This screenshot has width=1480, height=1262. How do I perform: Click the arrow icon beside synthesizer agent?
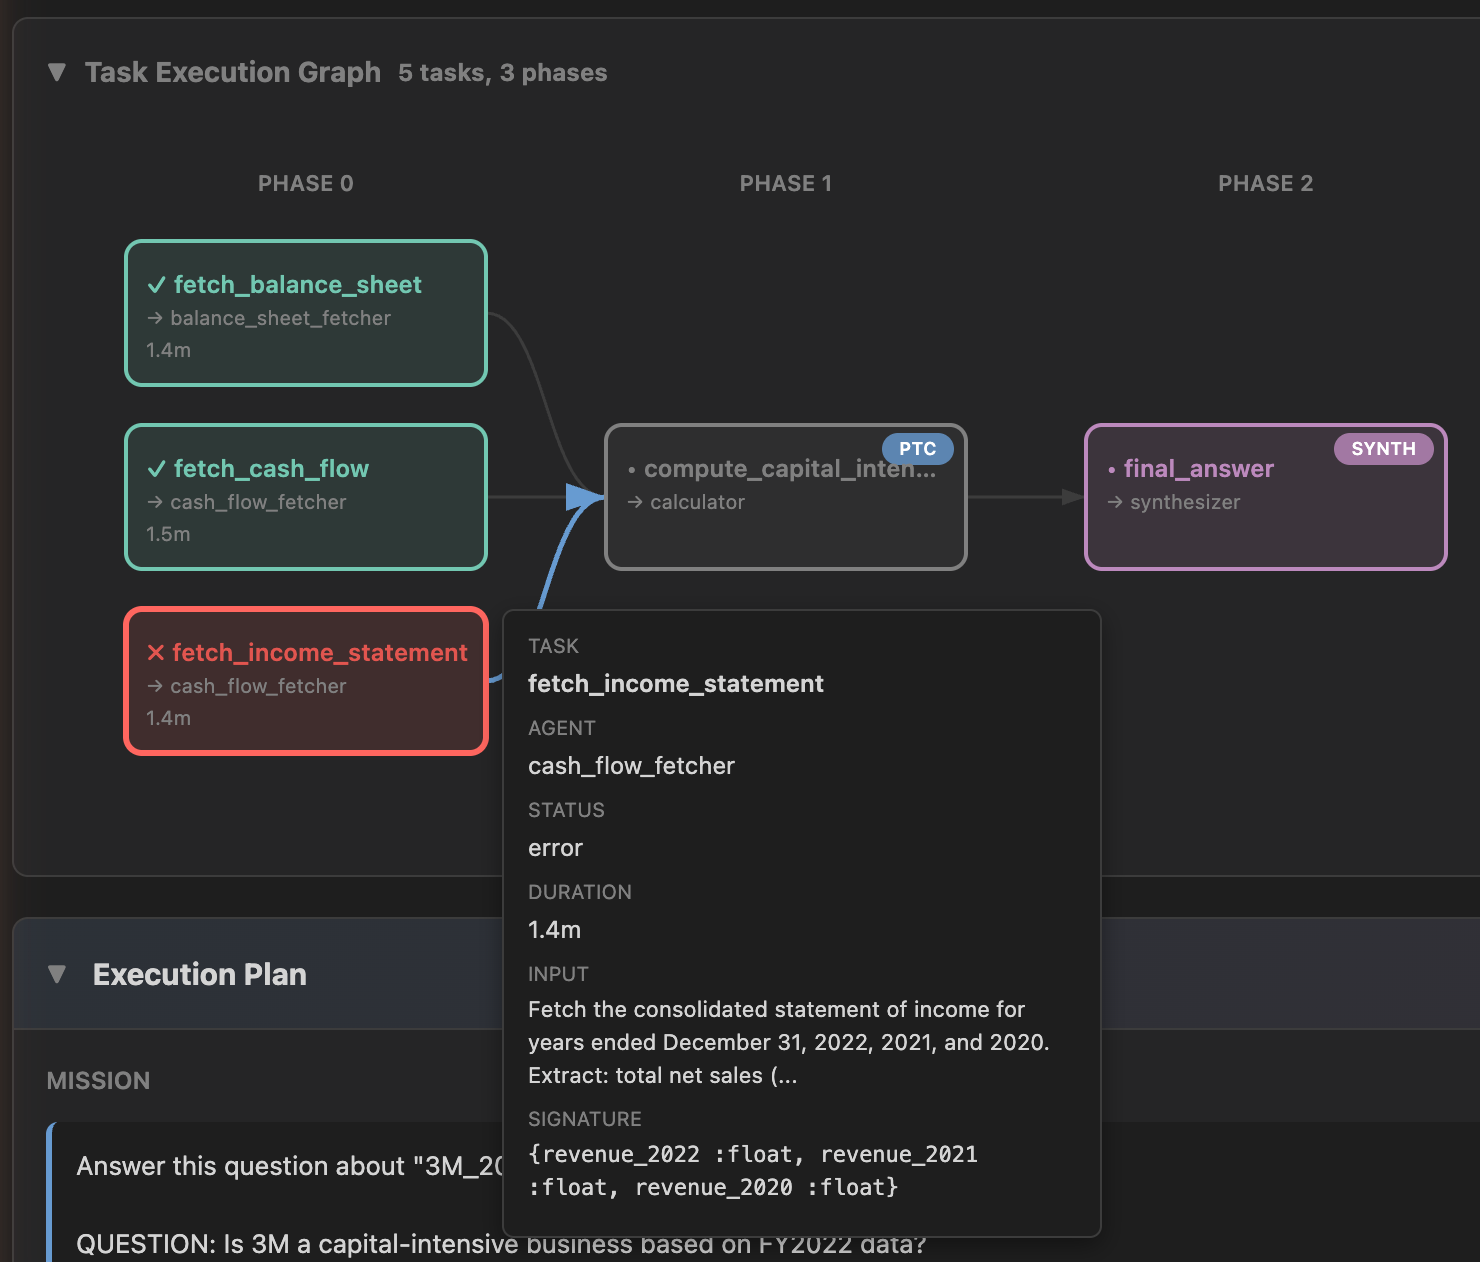[x=1114, y=502]
